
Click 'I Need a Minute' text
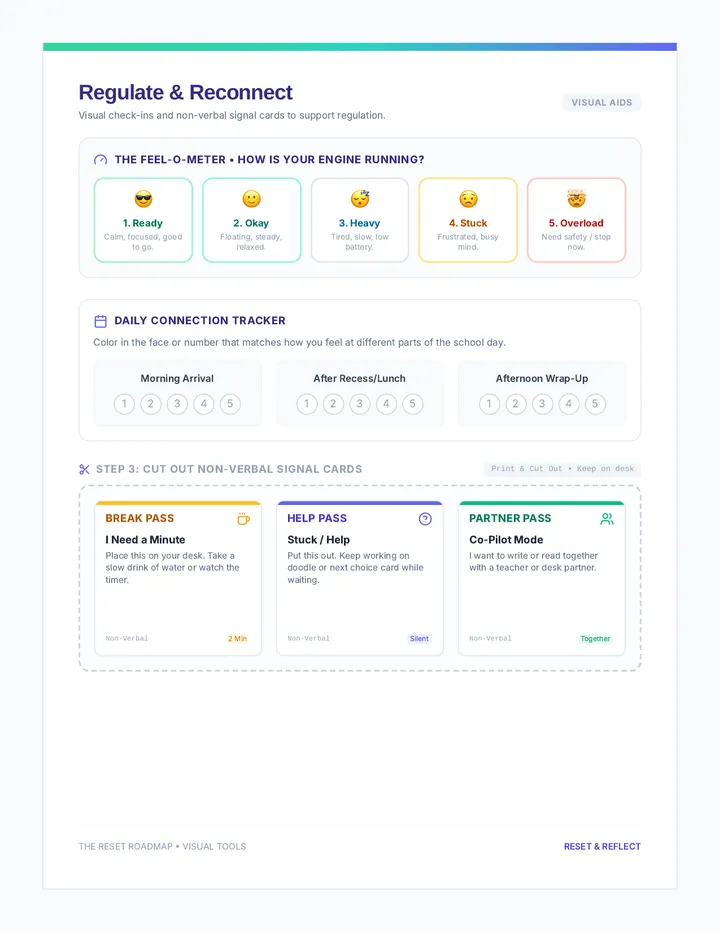pos(145,540)
